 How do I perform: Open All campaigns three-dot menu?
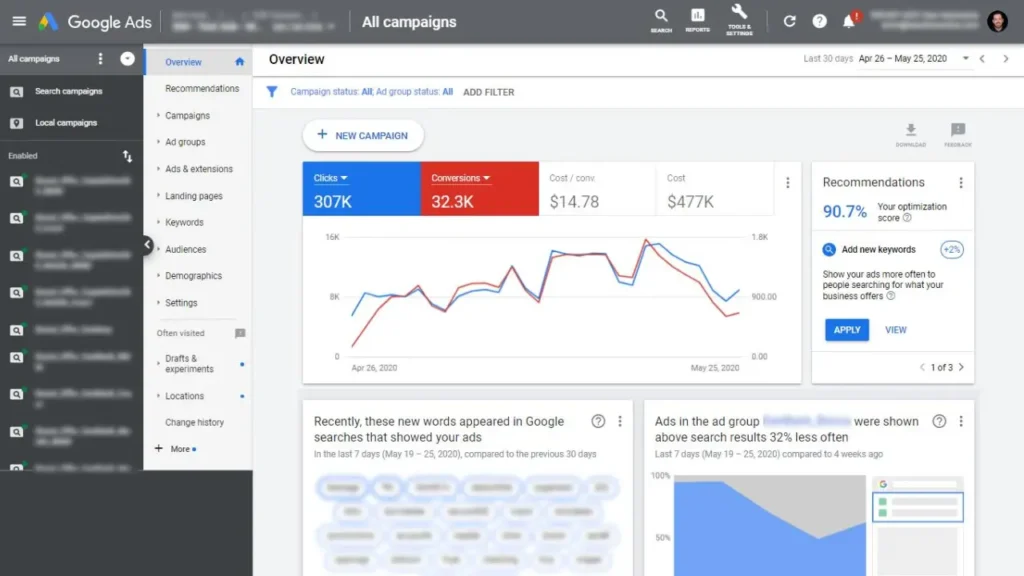point(100,59)
